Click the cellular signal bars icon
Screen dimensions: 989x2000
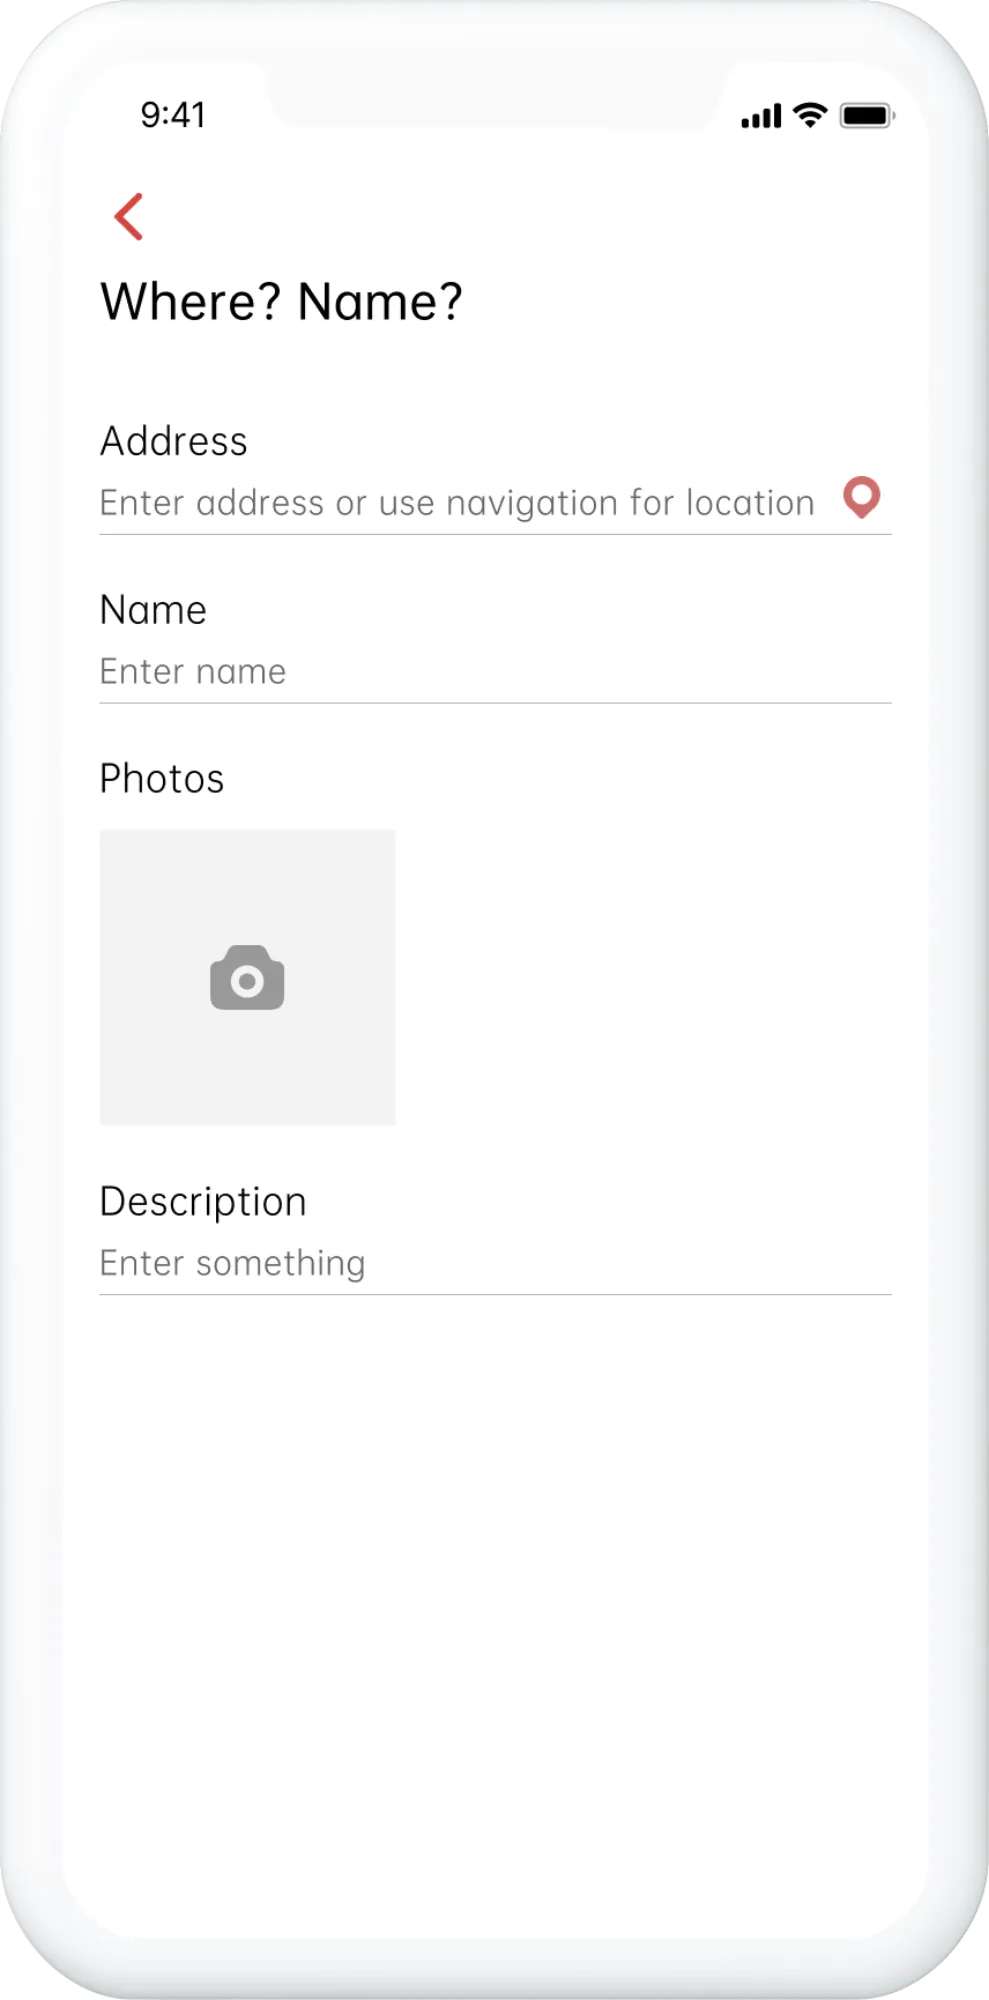coord(761,117)
